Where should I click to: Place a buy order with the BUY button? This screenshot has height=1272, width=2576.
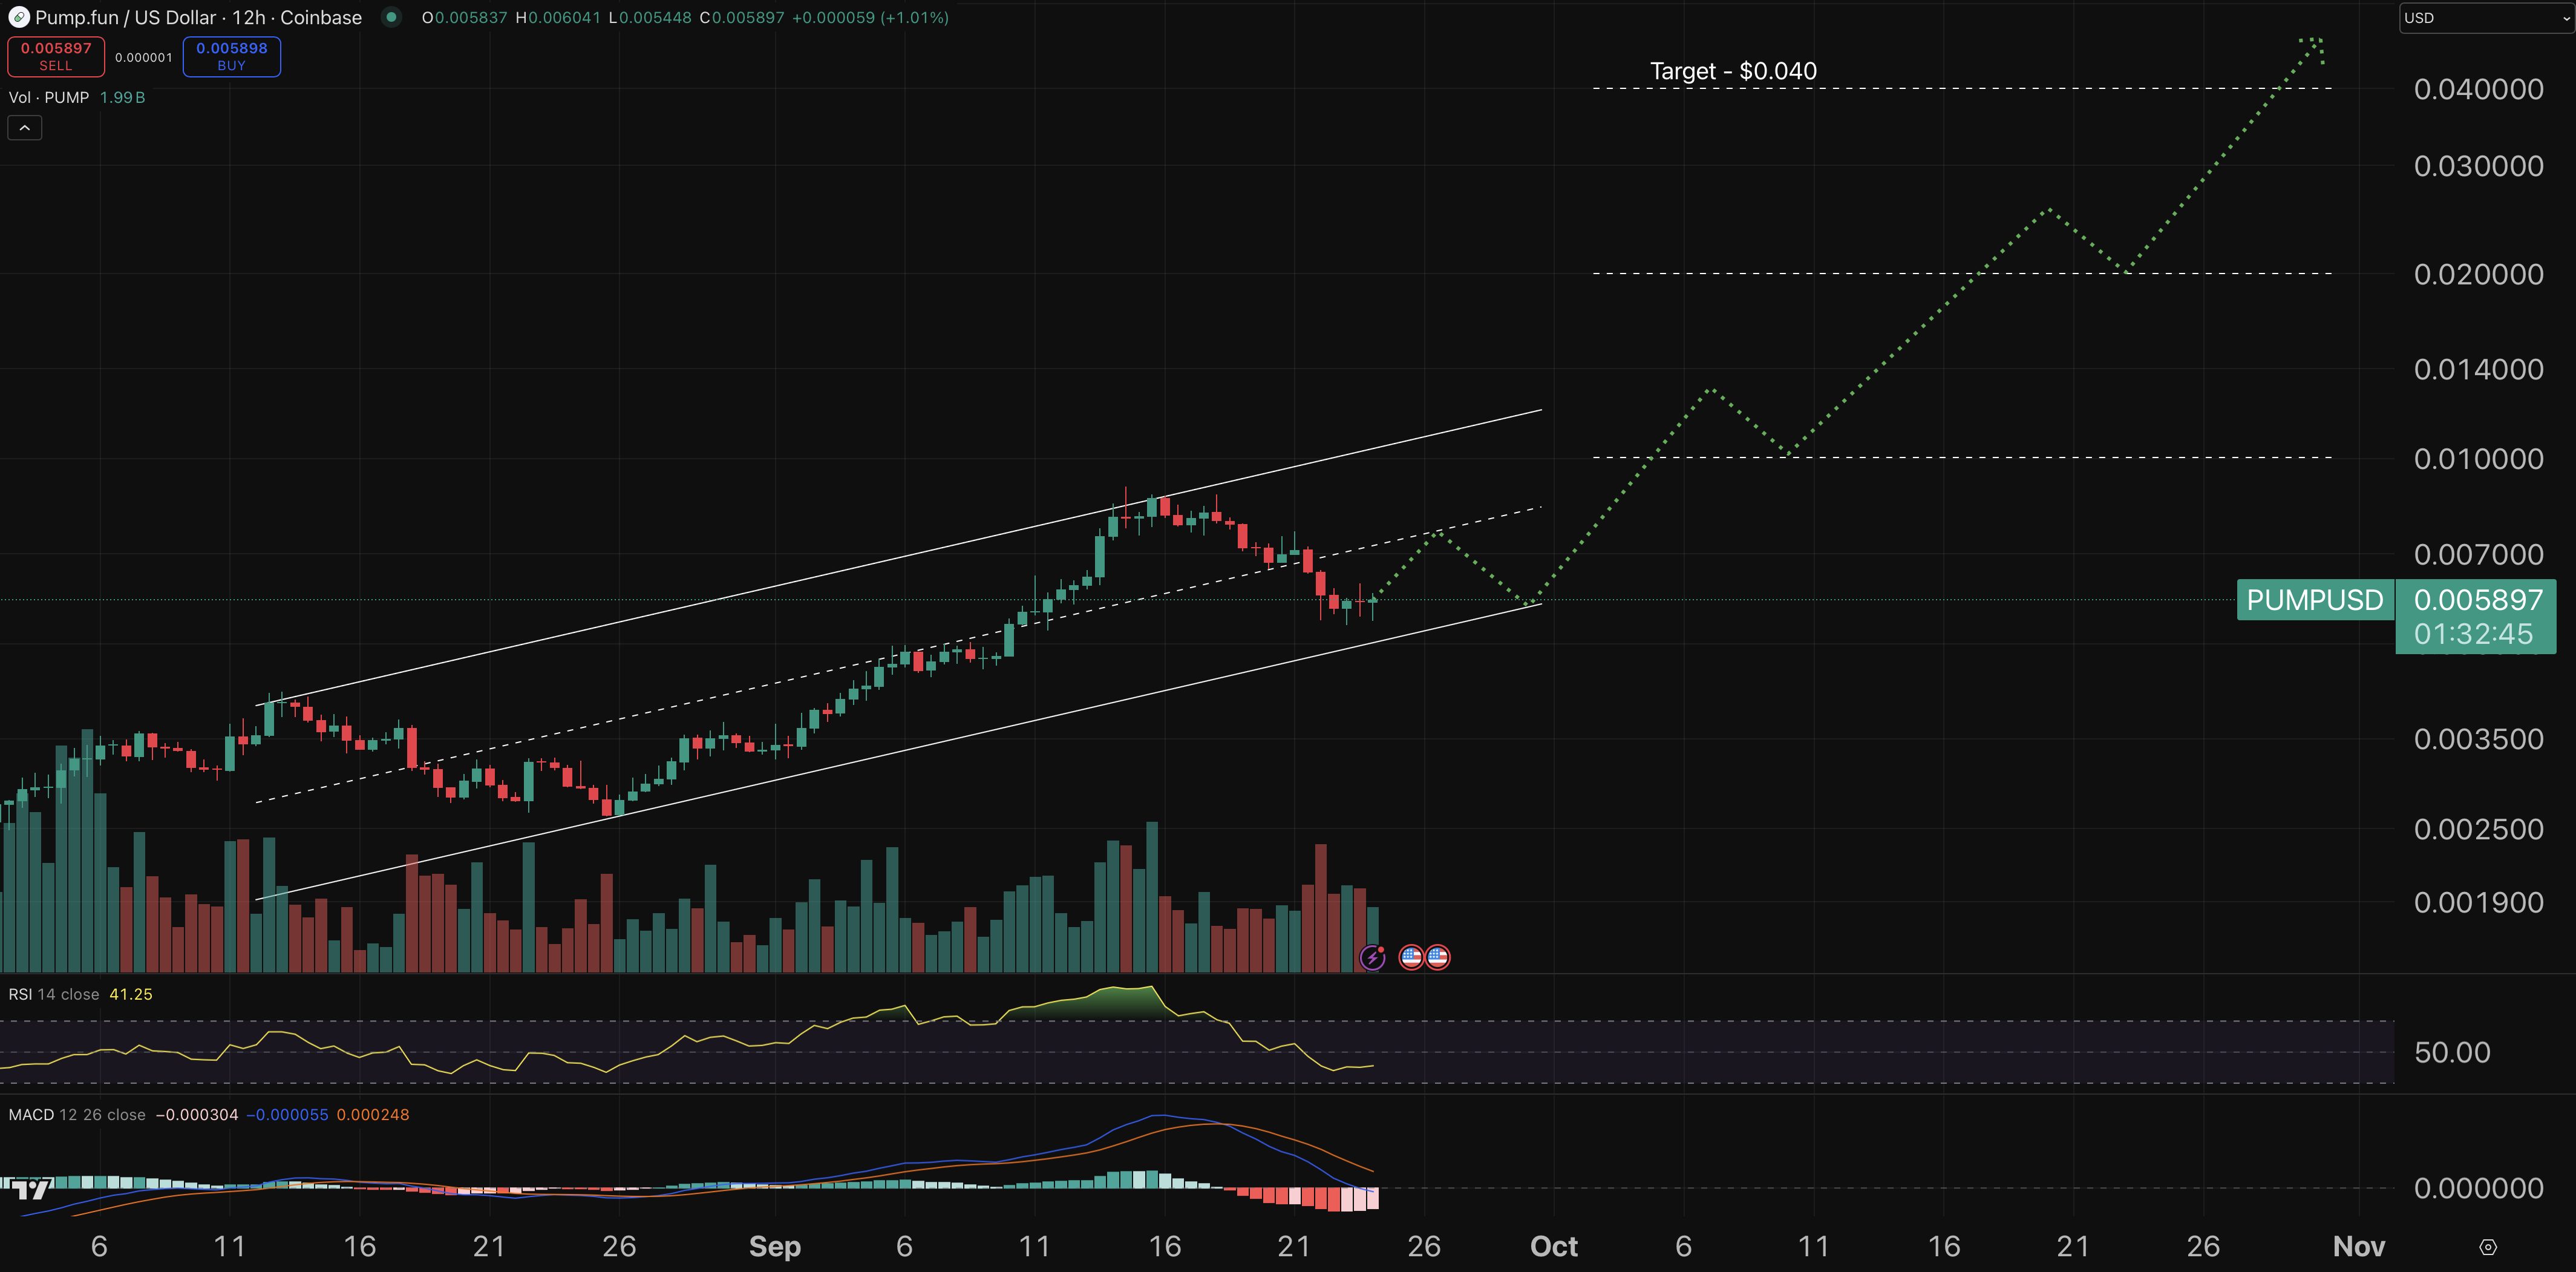point(231,56)
